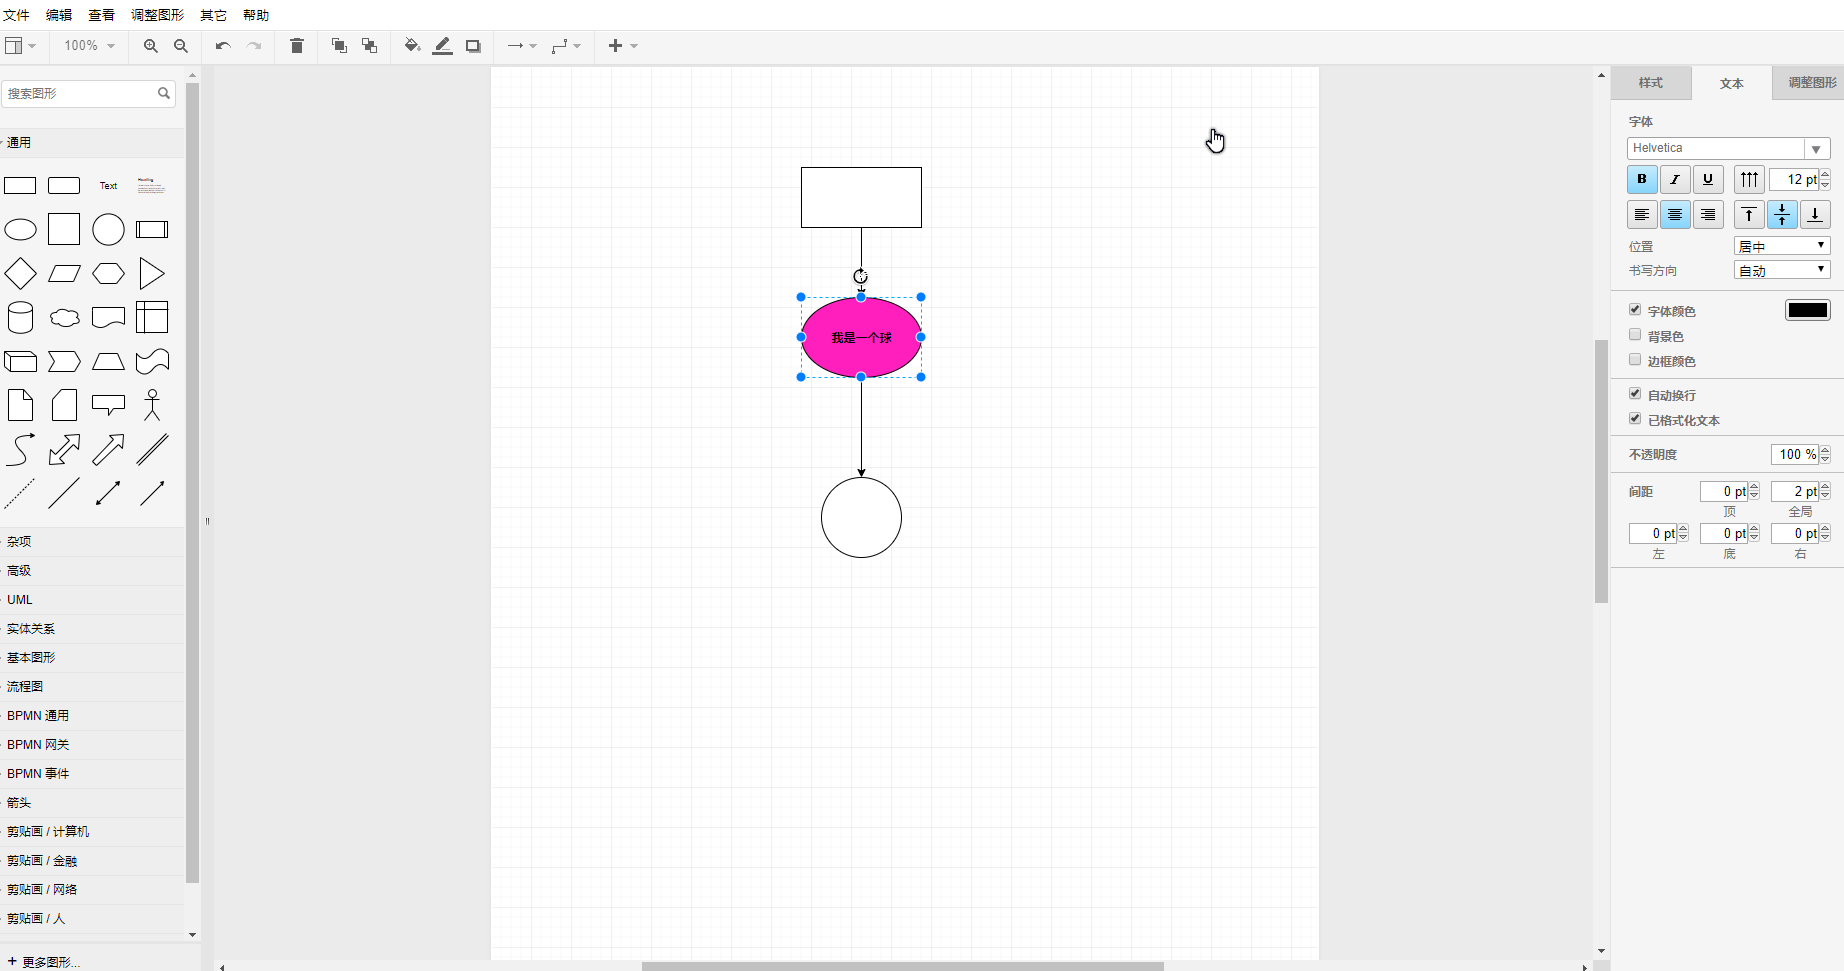This screenshot has height=971, width=1844.
Task: Send the selection to back
Action: pos(370,46)
